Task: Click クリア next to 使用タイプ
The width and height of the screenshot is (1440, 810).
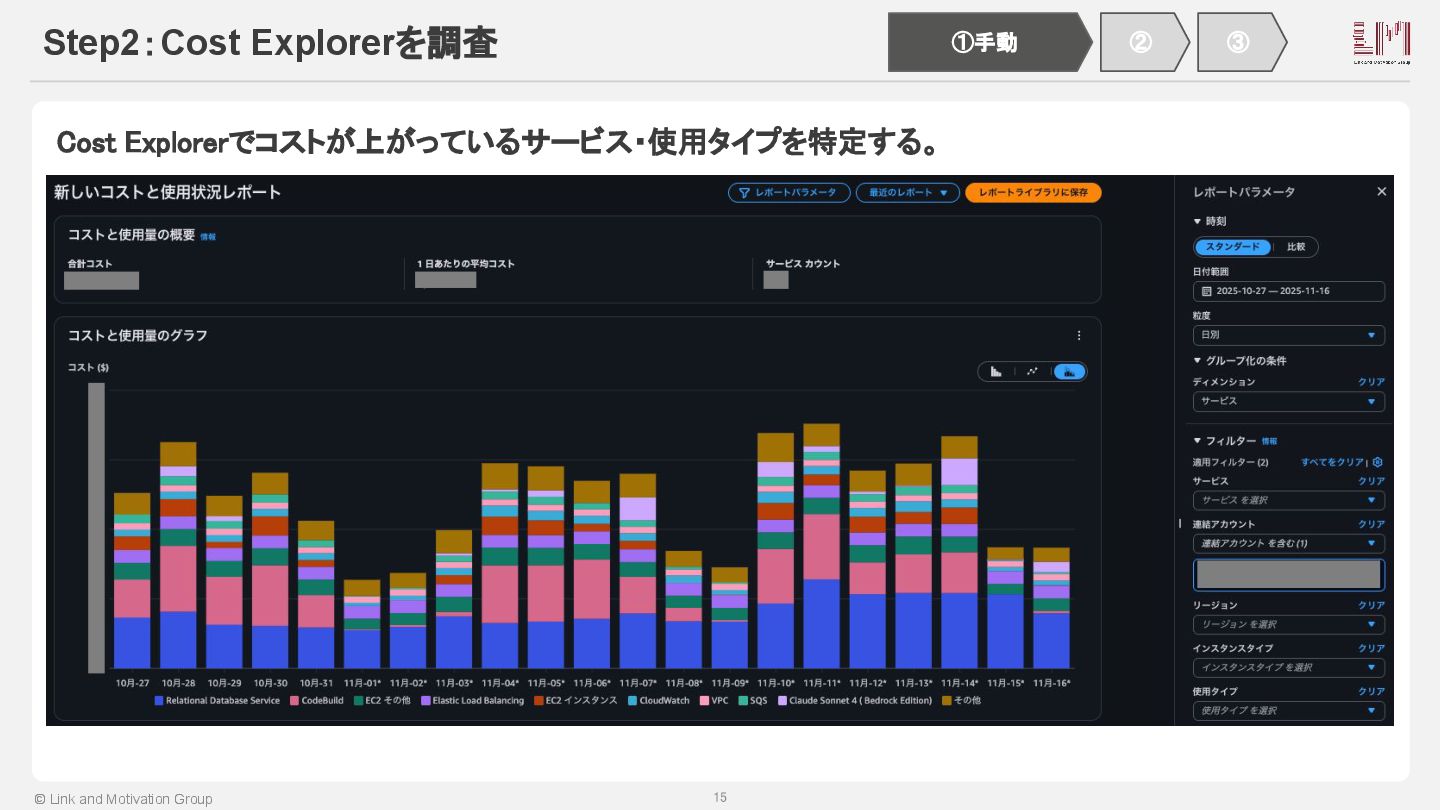Action: click(1371, 691)
